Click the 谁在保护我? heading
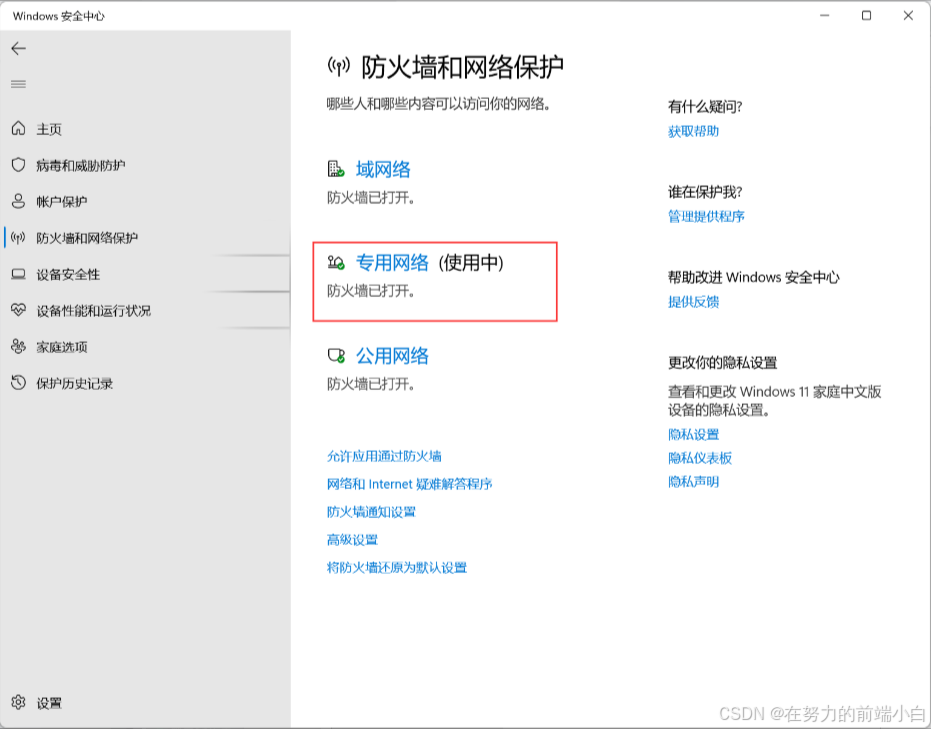The height and width of the screenshot is (729, 931). click(x=705, y=192)
